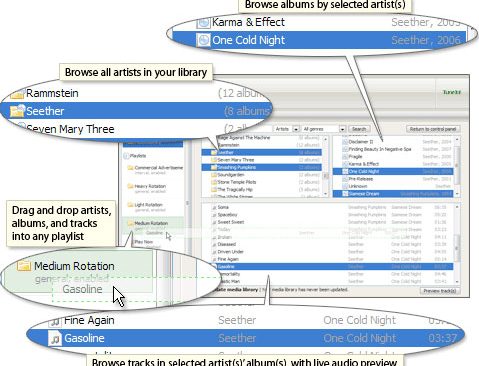Click the Search button
This screenshot has width=479, height=366.
[x=359, y=129]
